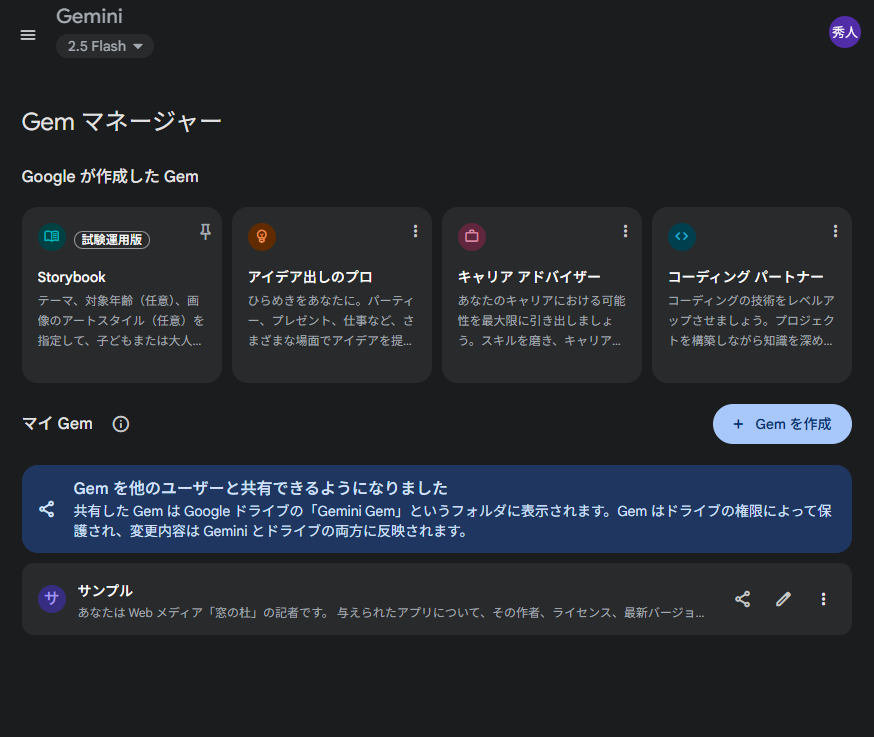The height and width of the screenshot is (737, 874).
Task: Open the hamburger menu
Action: coord(27,34)
